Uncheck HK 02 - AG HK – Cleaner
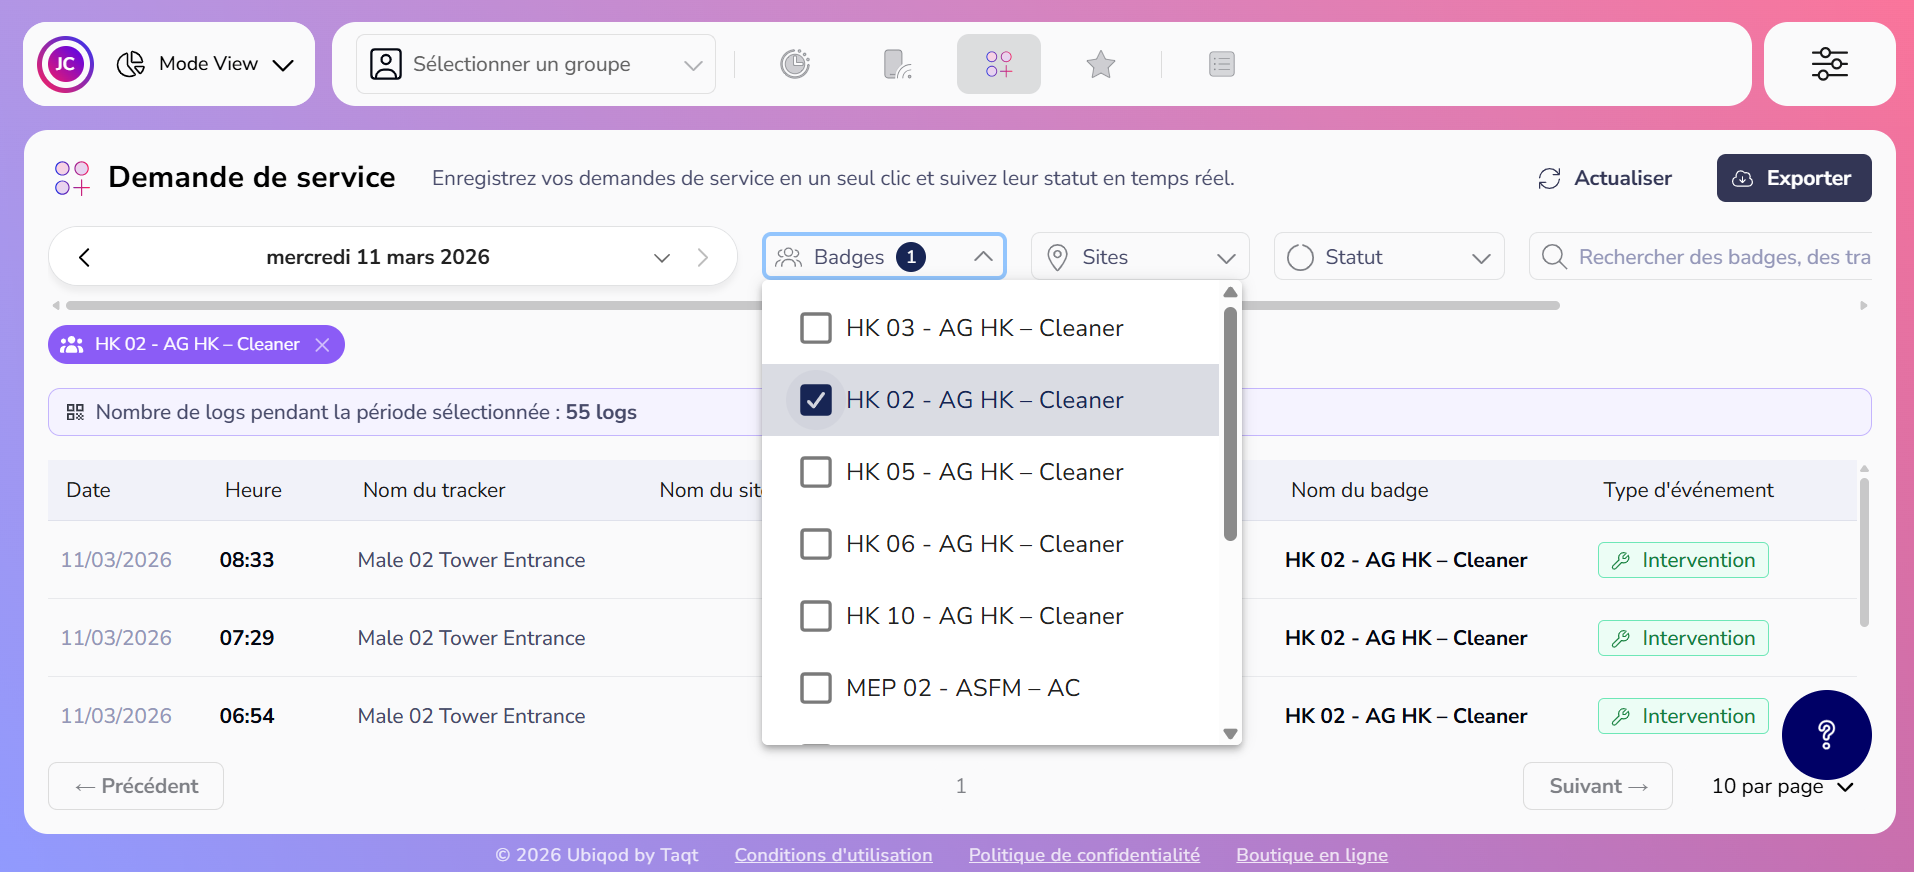1914x872 pixels. (x=816, y=400)
